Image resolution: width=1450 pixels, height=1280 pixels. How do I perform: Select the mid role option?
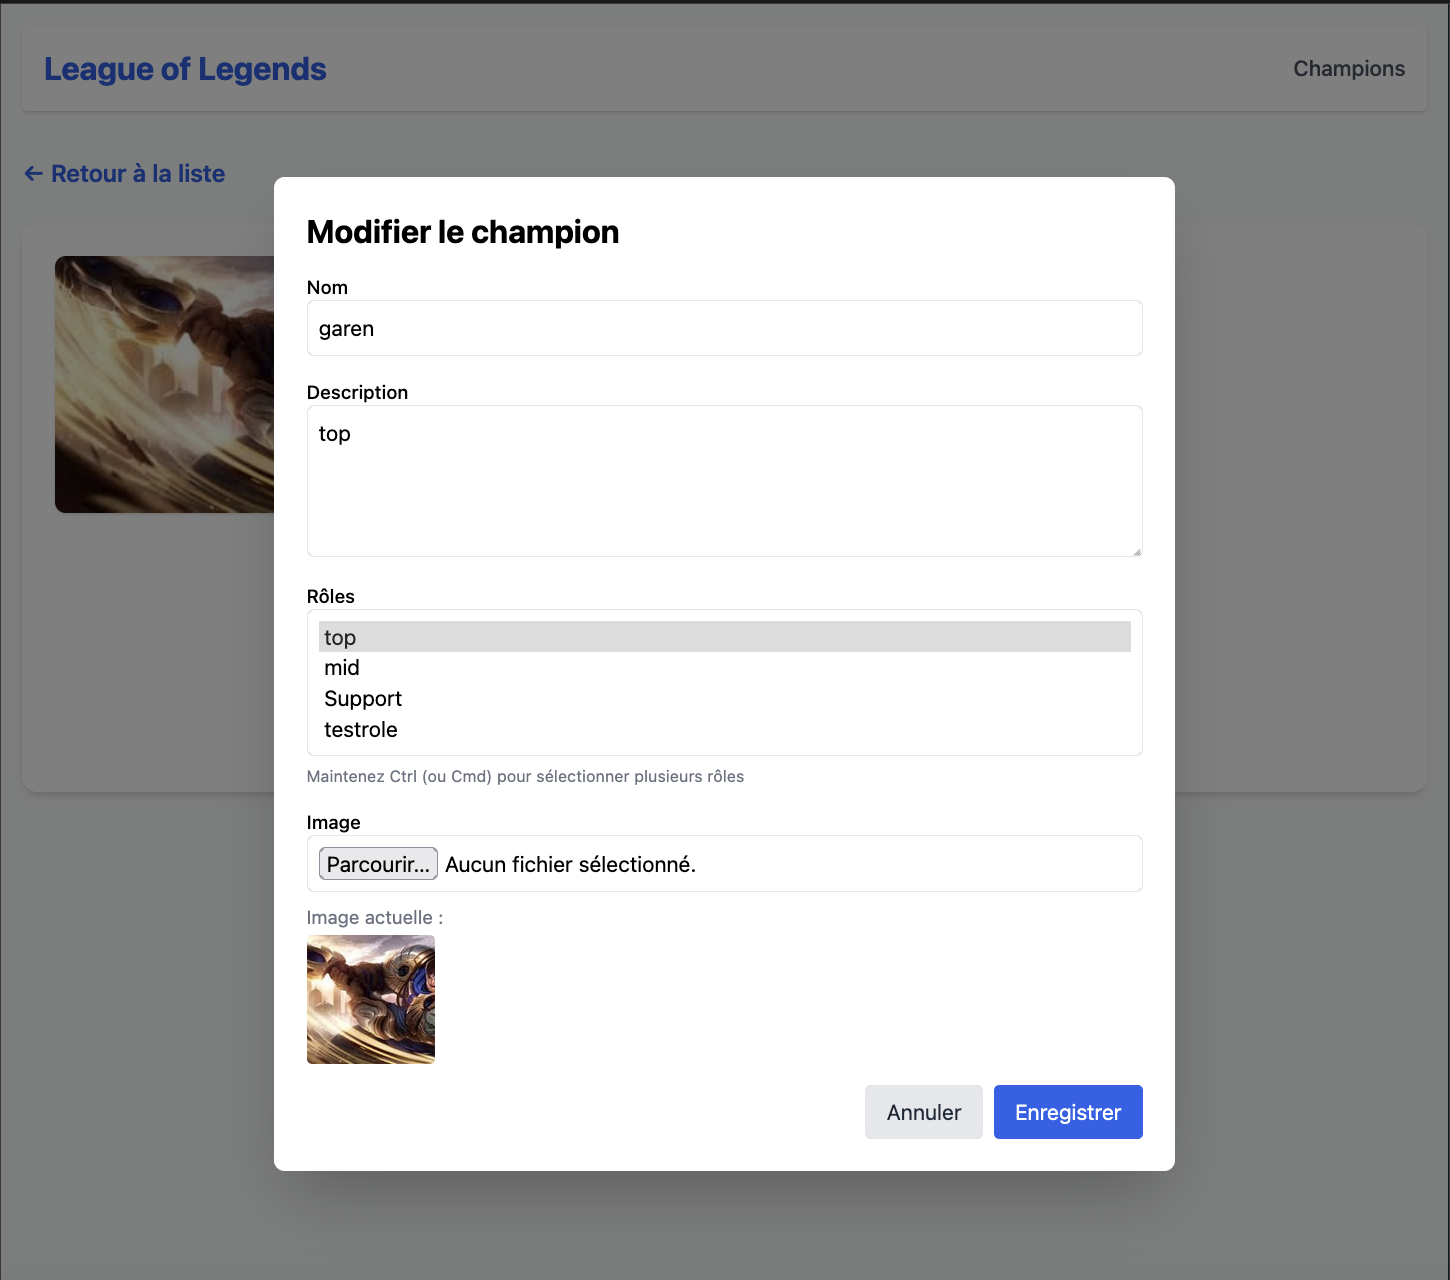pyautogui.click(x=724, y=668)
